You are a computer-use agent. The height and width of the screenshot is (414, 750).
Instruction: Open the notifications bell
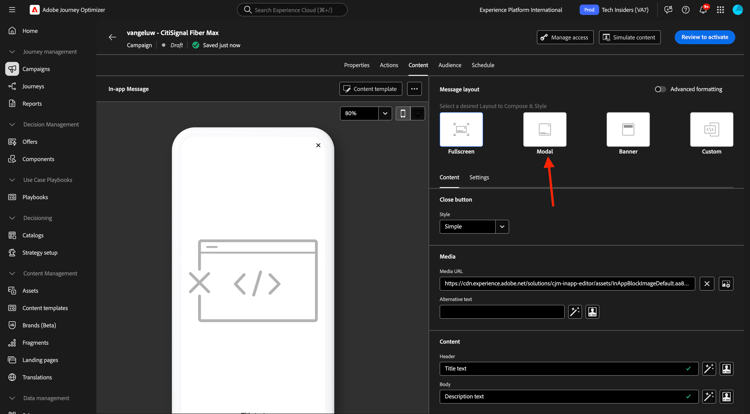[703, 10]
